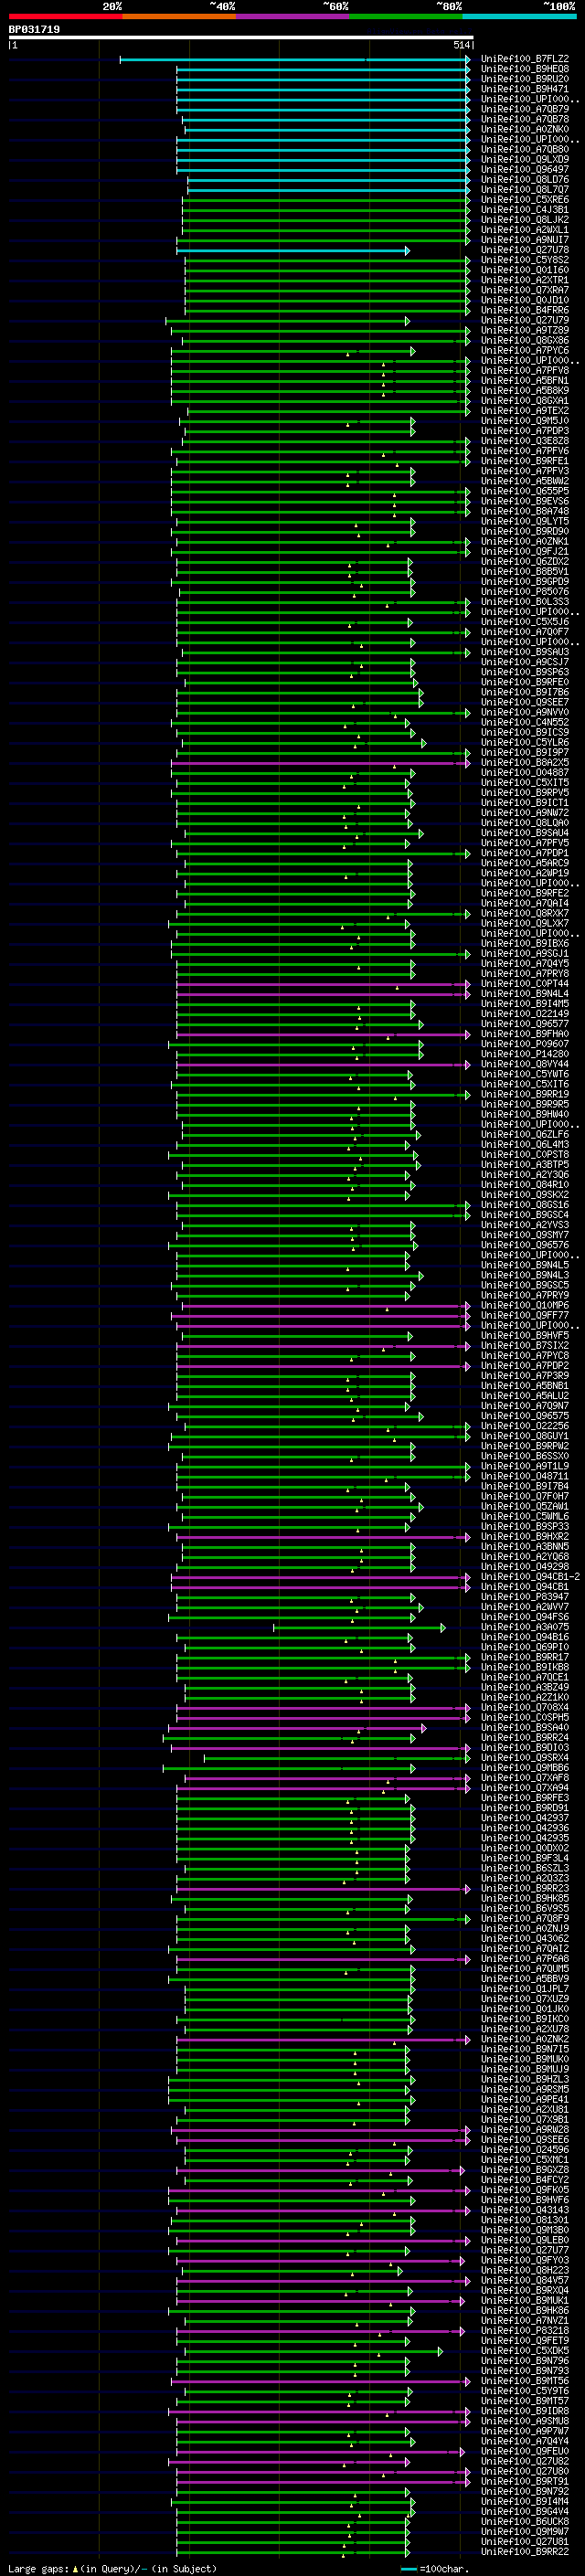This screenshot has height=2576, width=585.
Task: Click the UniRef100_B9RFE1 label
Action: [524, 461]
